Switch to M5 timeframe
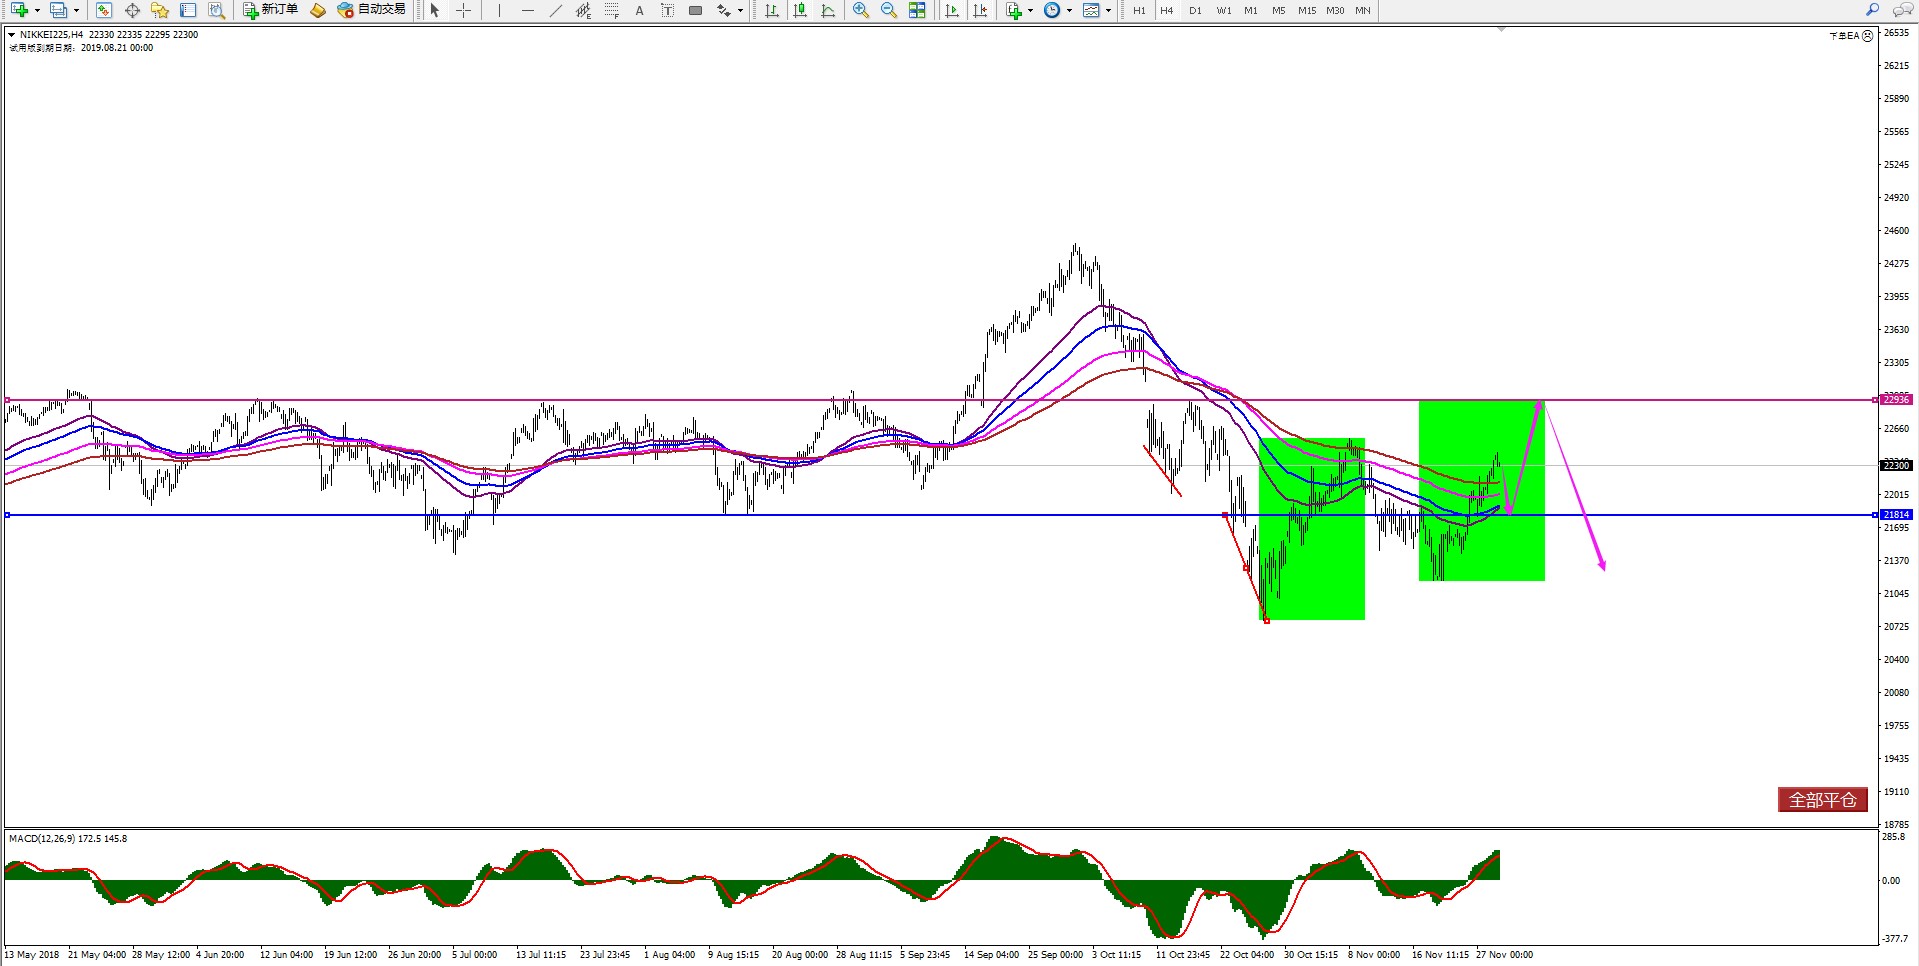 click(x=1279, y=10)
